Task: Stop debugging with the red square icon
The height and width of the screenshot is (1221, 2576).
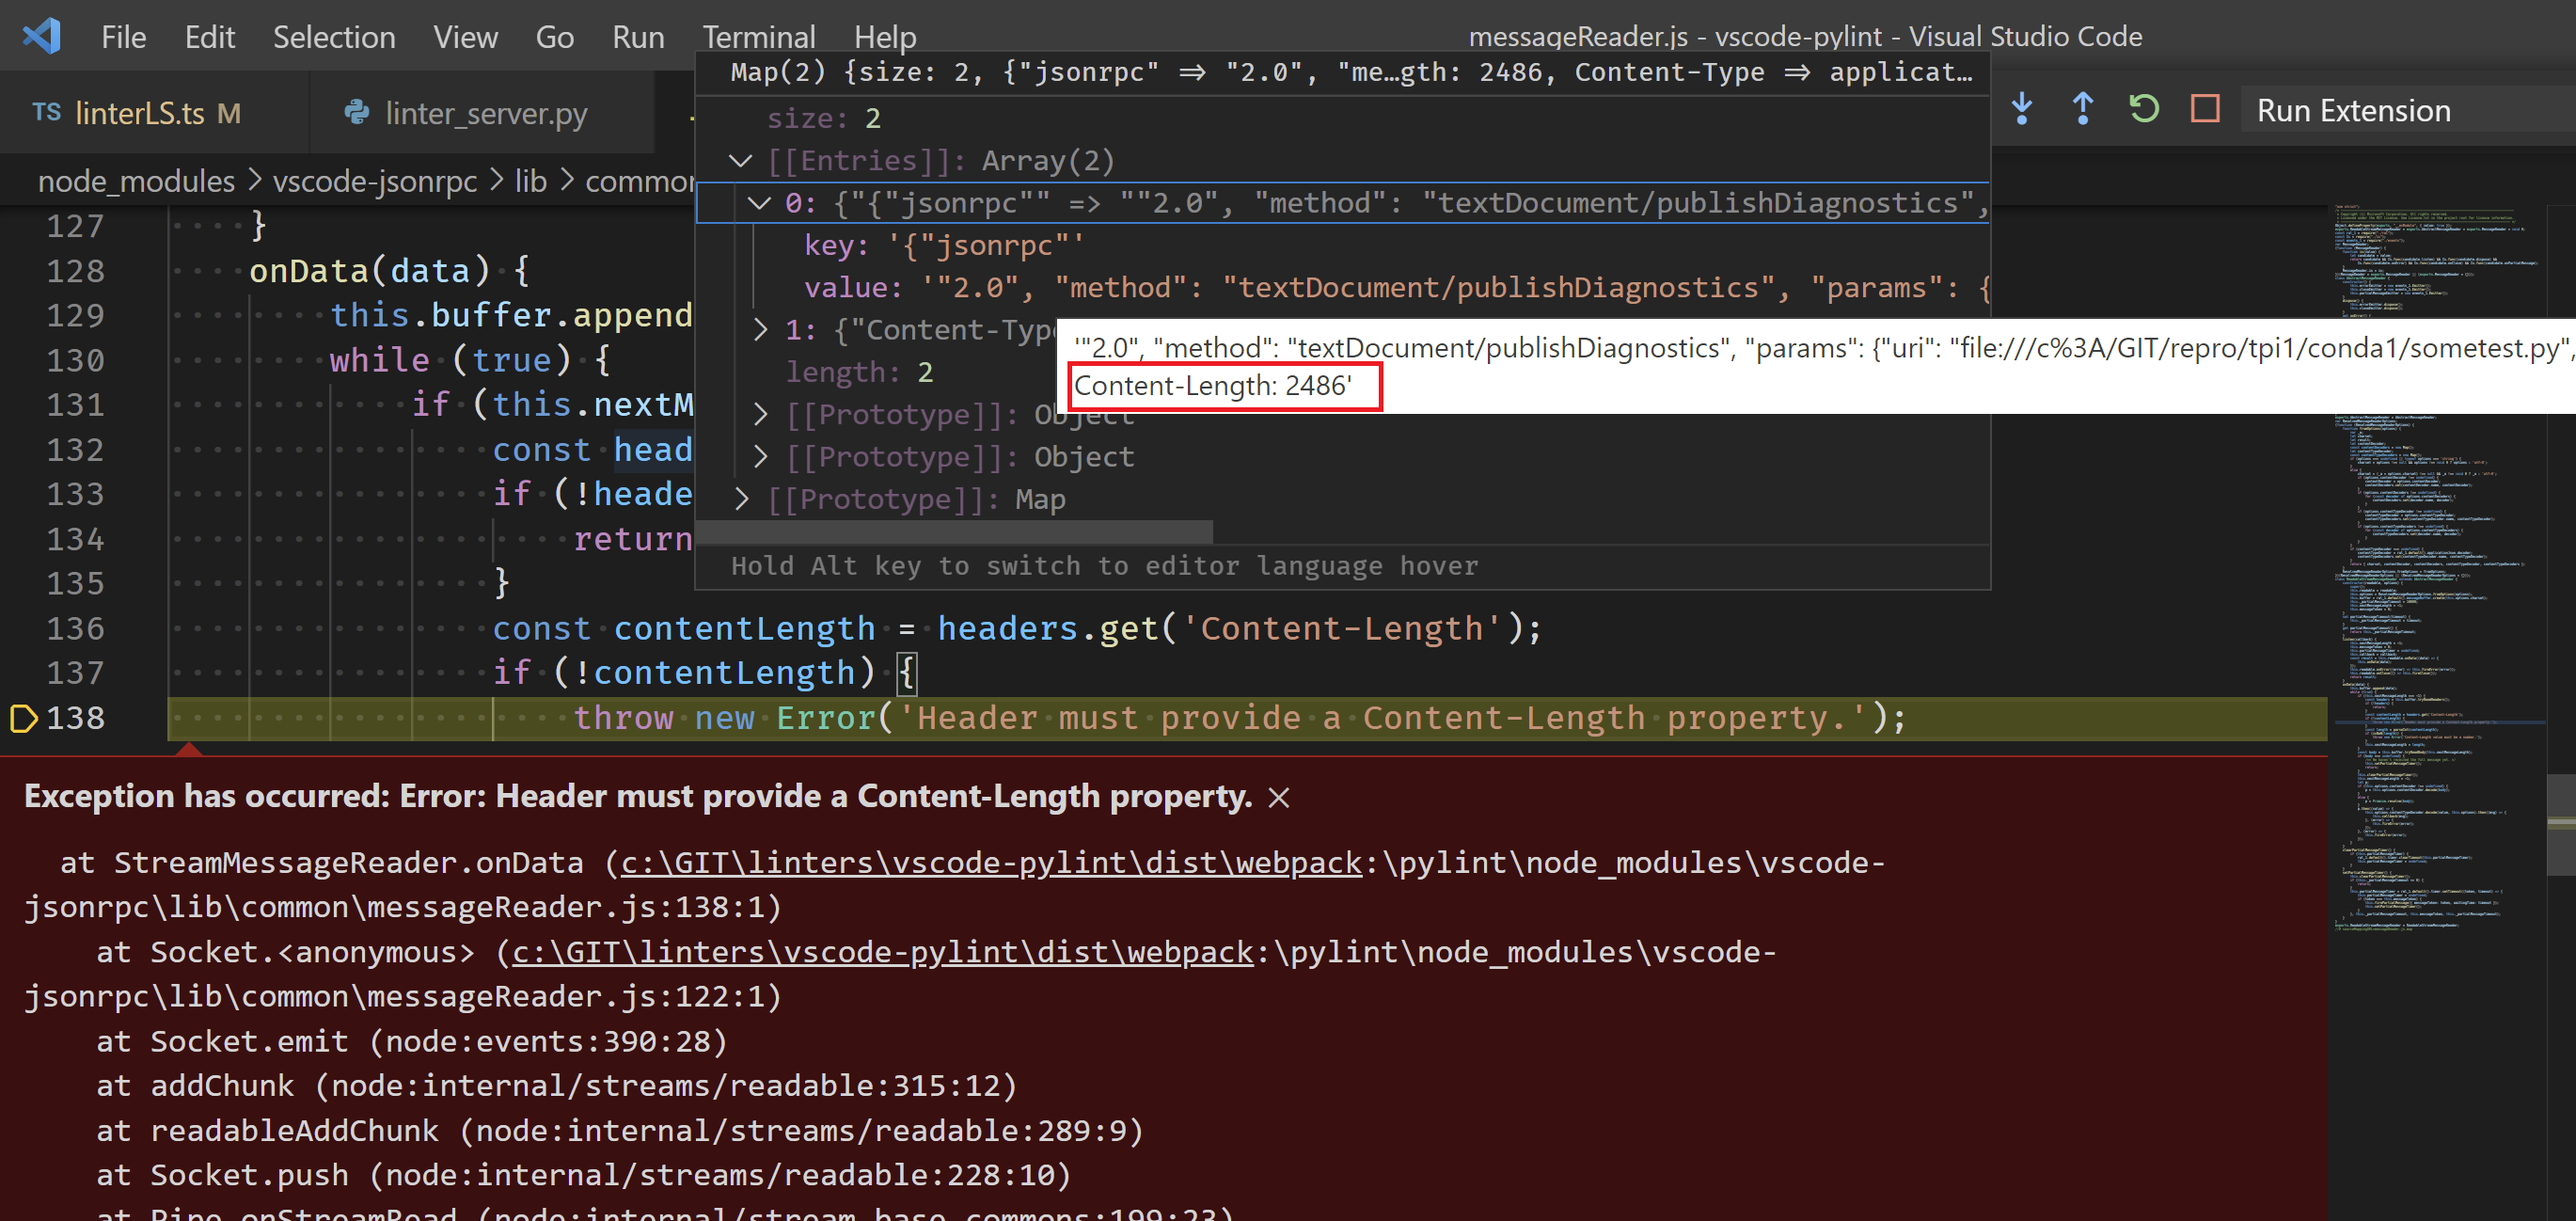Action: 2205,109
